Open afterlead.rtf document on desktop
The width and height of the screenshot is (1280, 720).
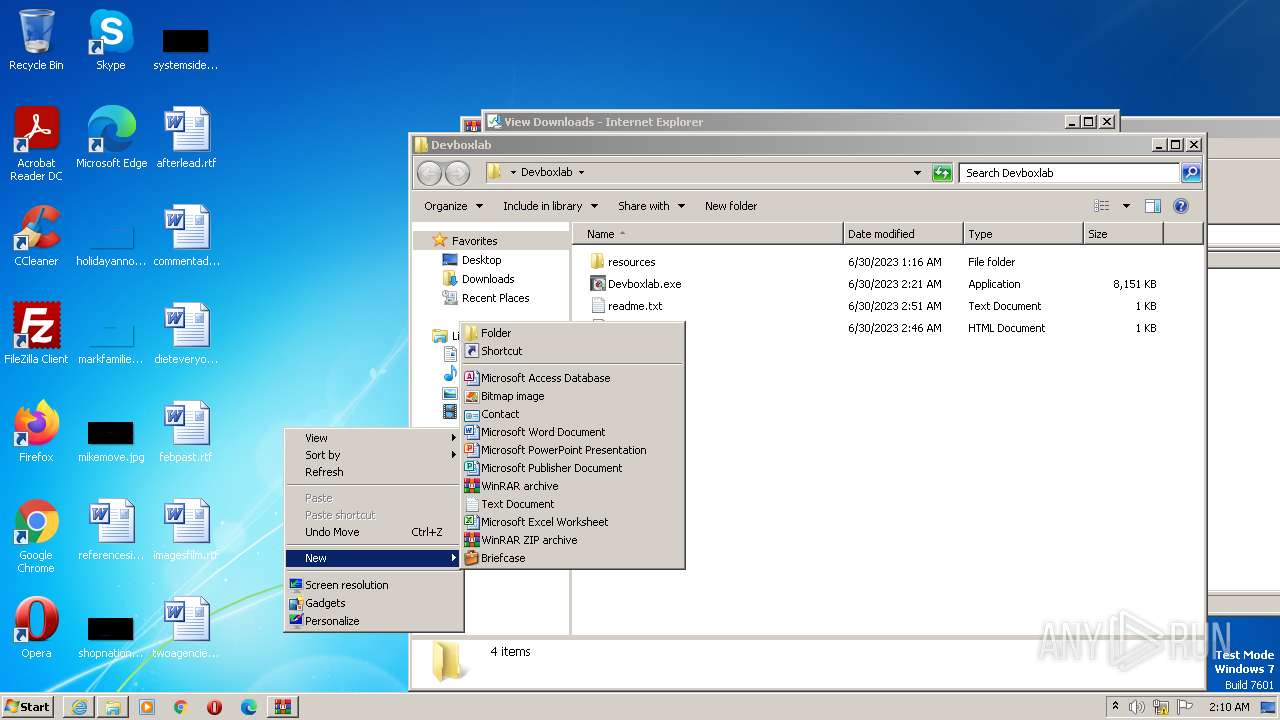pos(186,138)
